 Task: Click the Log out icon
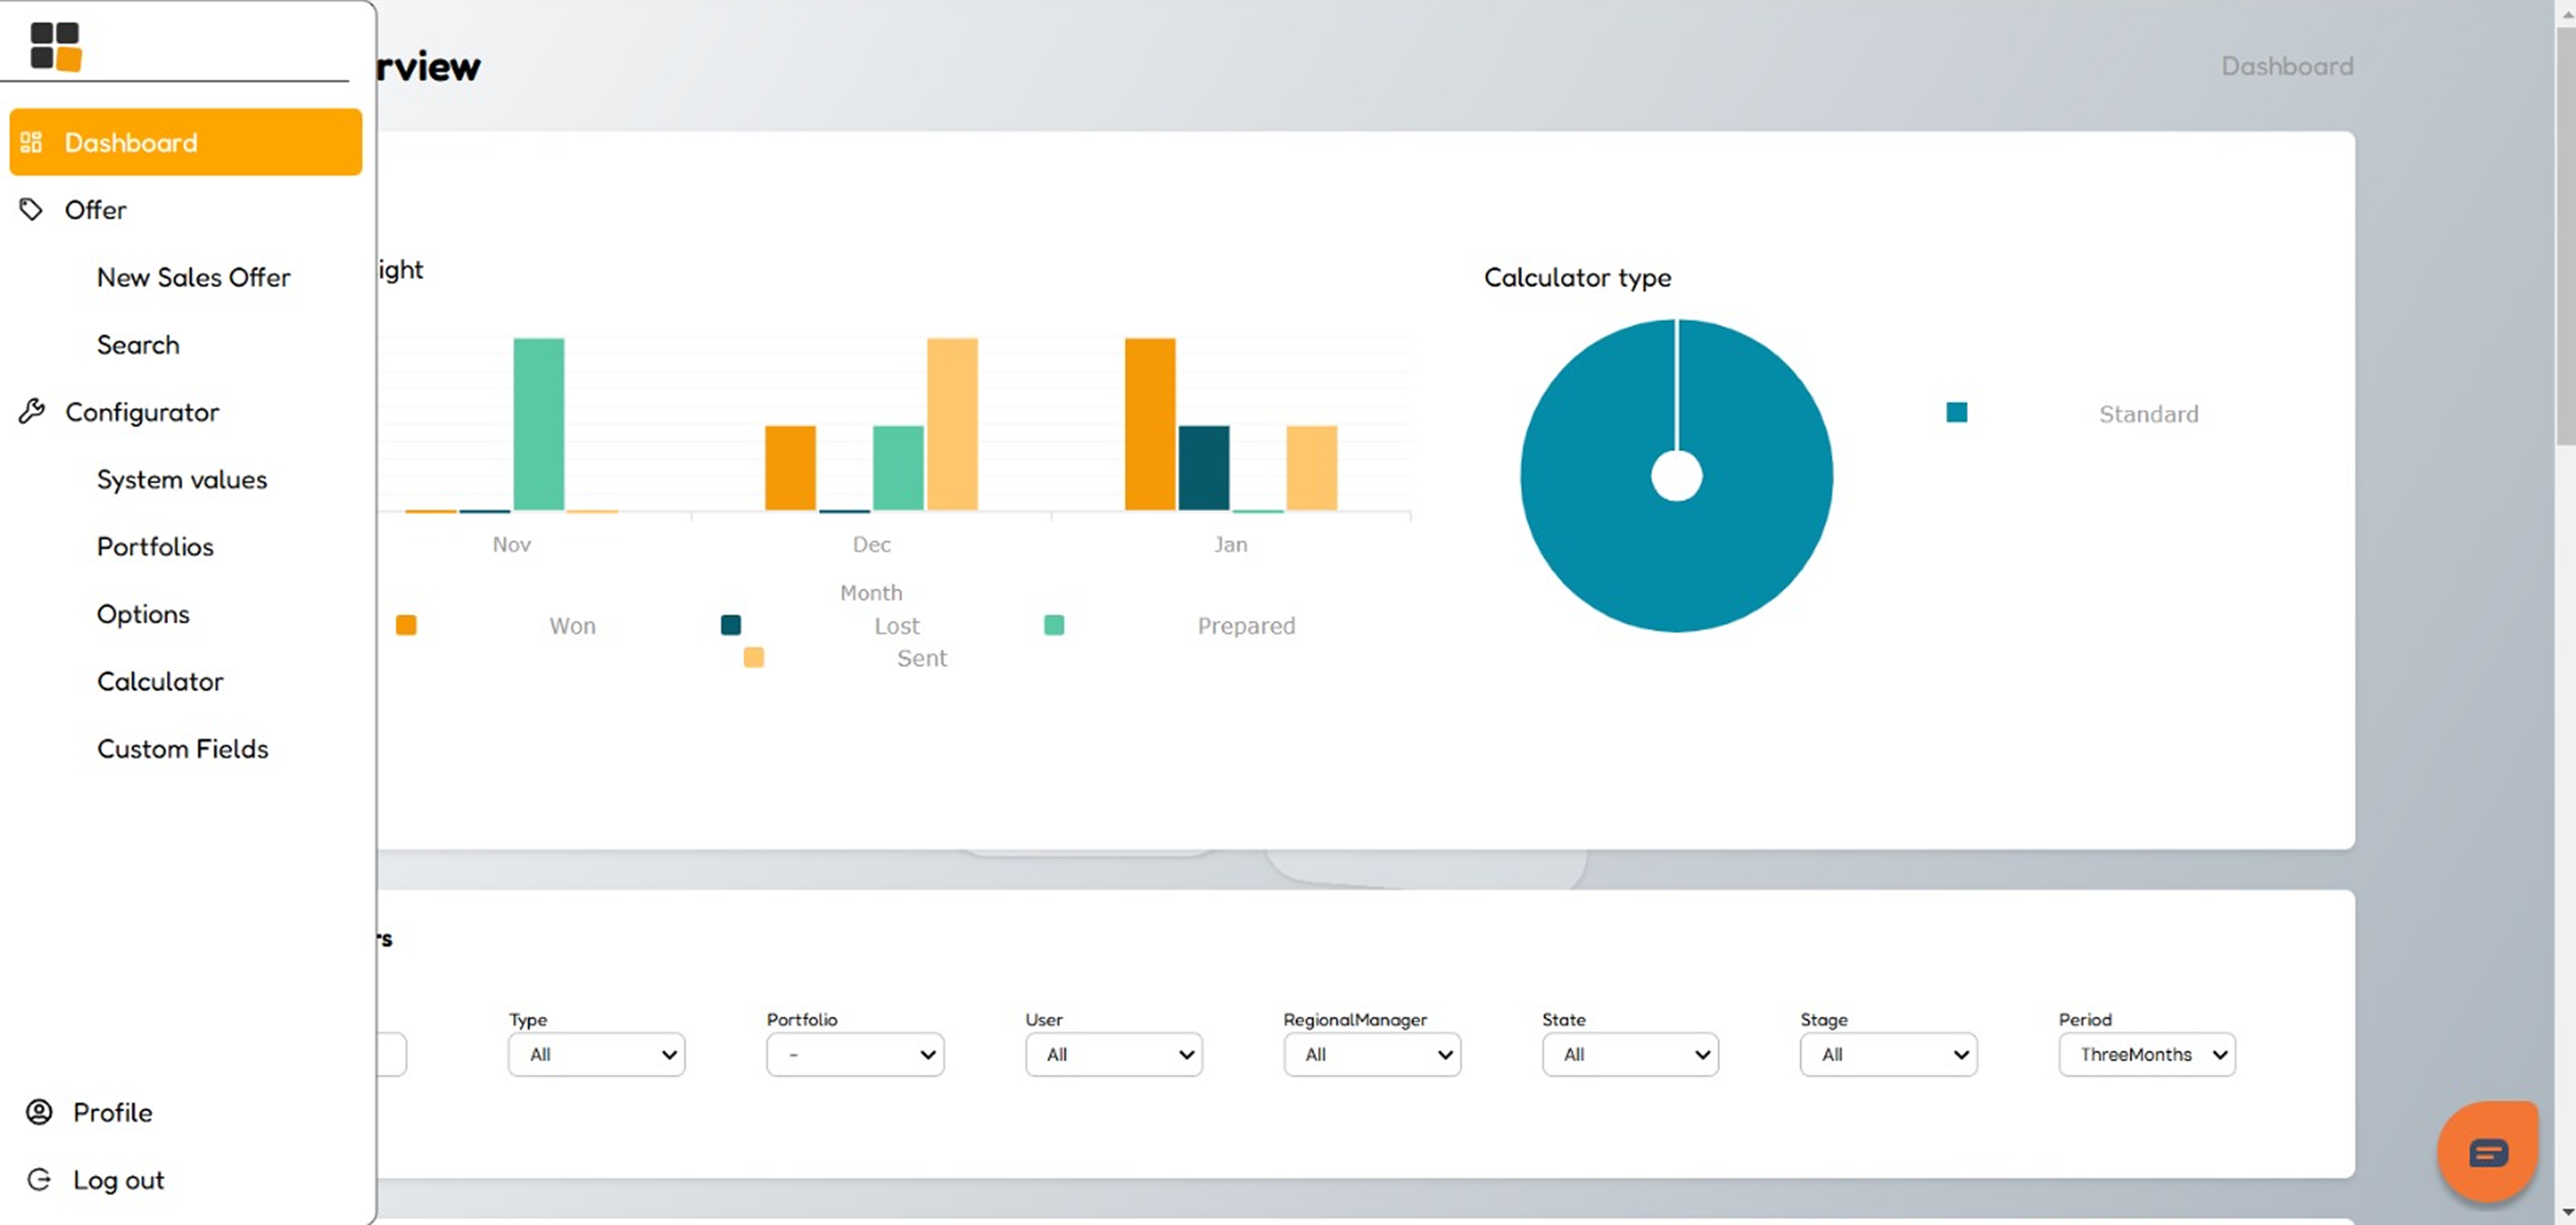[39, 1179]
